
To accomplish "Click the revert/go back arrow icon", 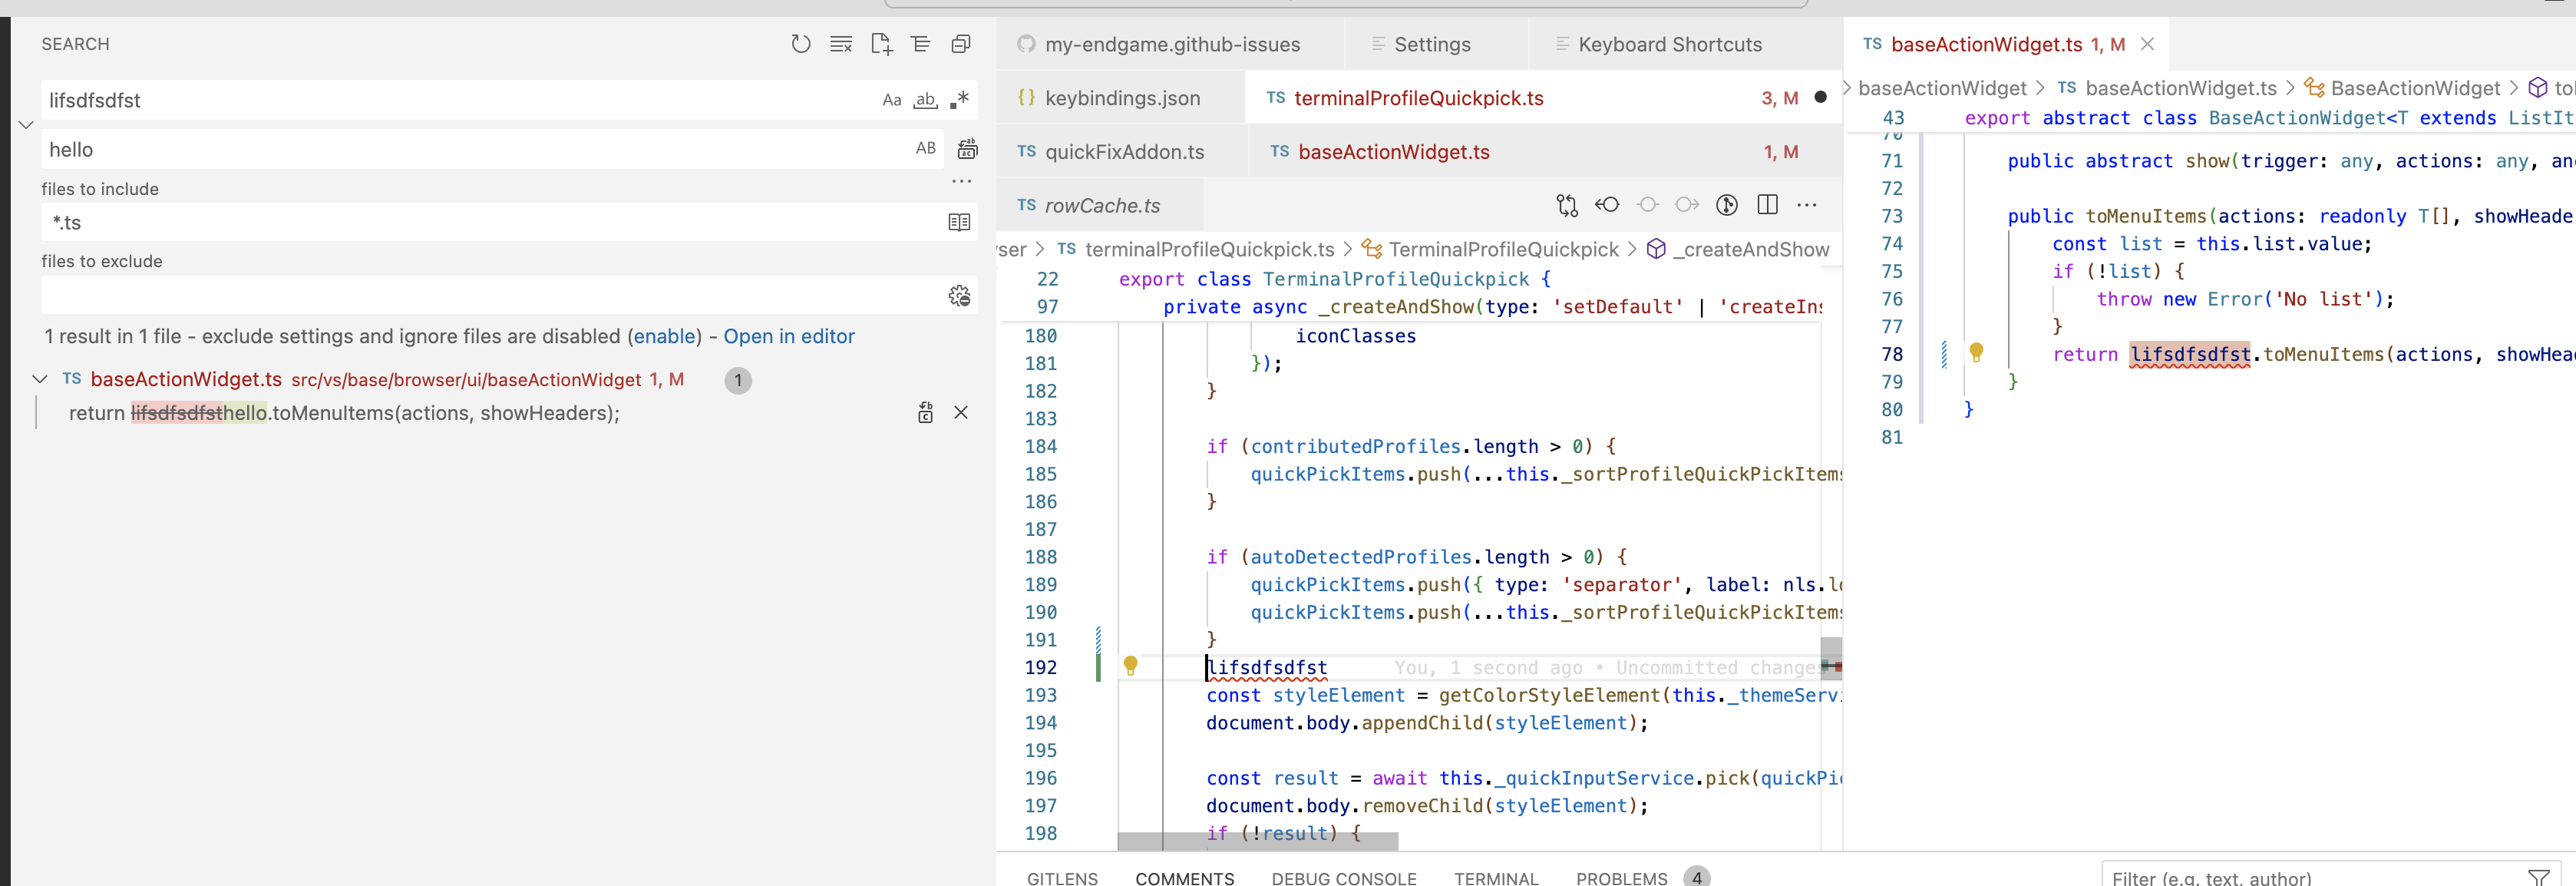I will point(1607,205).
